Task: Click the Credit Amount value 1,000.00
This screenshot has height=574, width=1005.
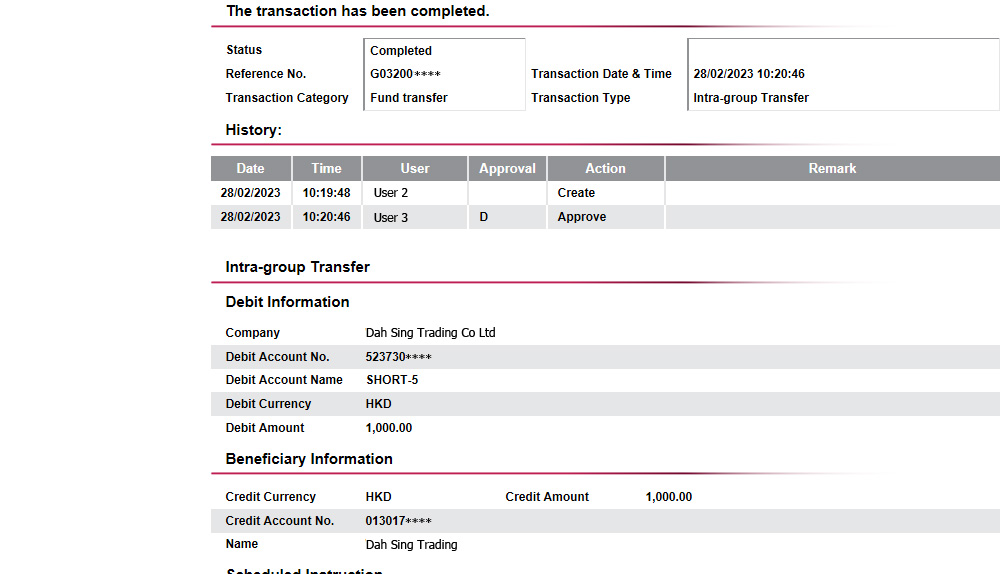Action: point(669,497)
